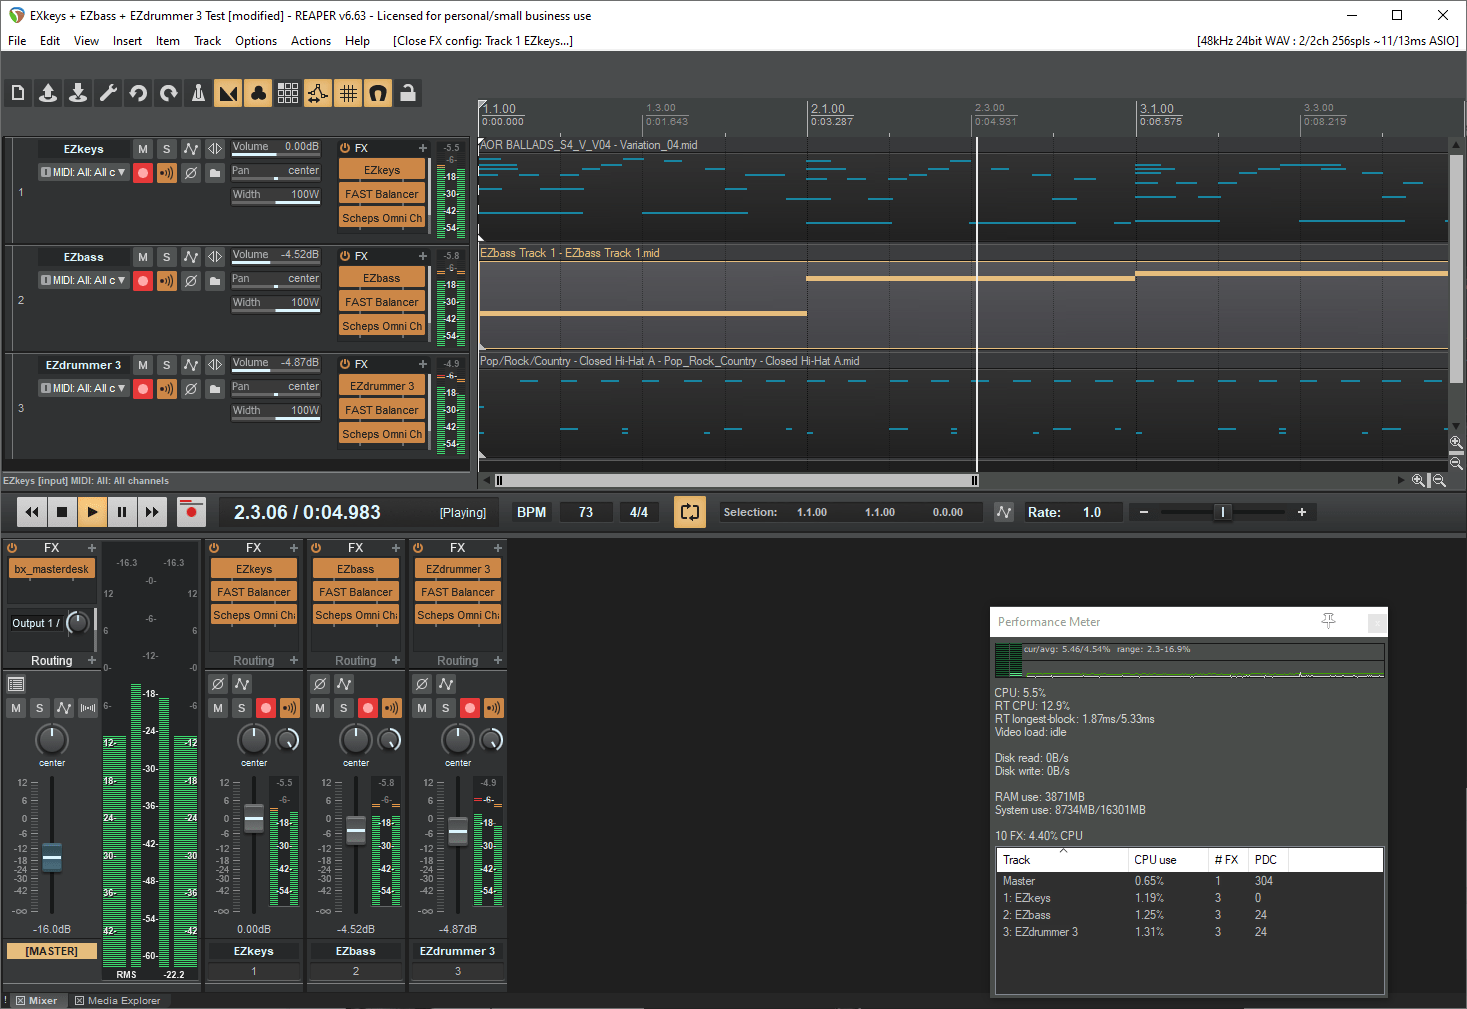Open envelope icon on EZkeys track panel
1467x1009 pixels.
pos(191,149)
